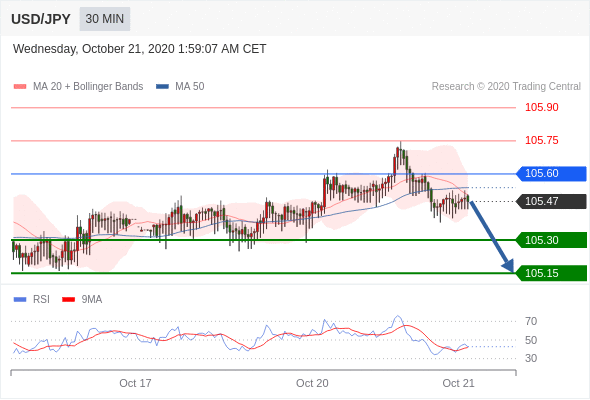This screenshot has height=400, width=590.
Task: Click the blue downward forecast arrow head
Action: 509,266
